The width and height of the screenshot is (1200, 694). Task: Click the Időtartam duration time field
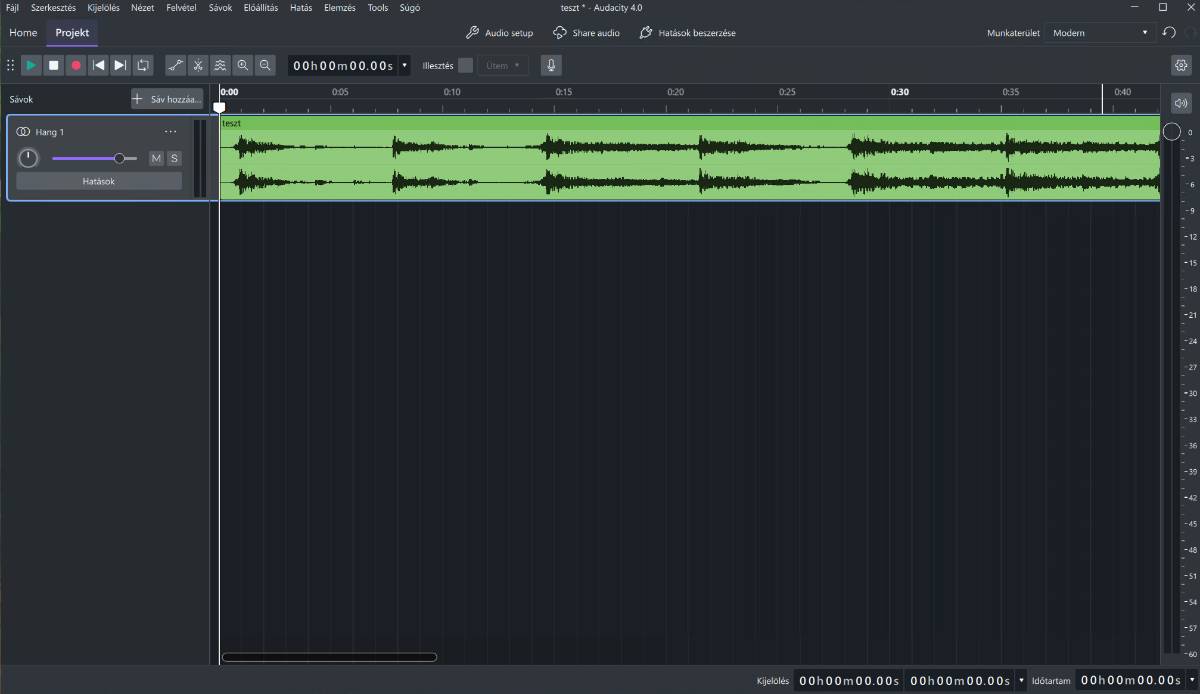tap(1131, 681)
